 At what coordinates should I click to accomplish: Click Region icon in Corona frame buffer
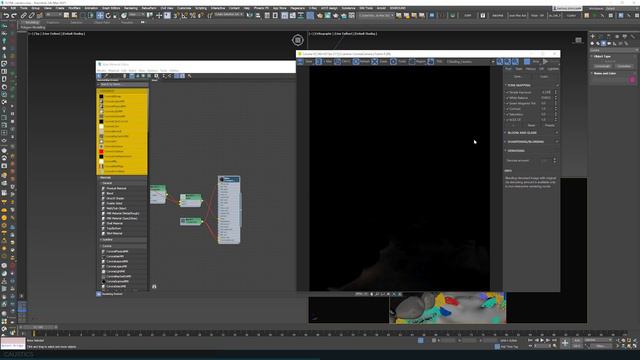coord(412,62)
